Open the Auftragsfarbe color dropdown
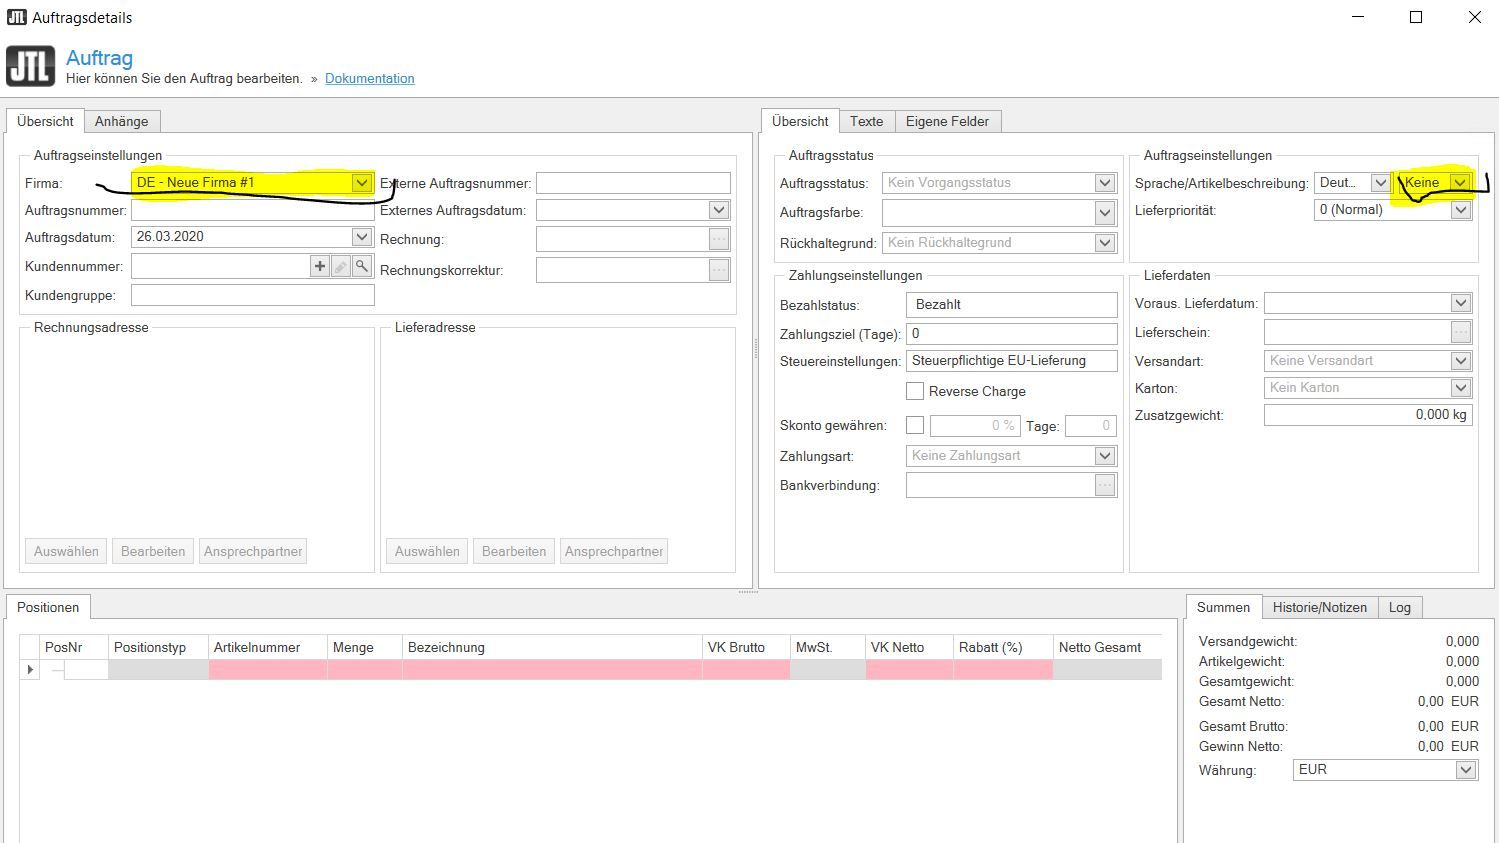Image resolution: width=1499 pixels, height=843 pixels. [1104, 213]
